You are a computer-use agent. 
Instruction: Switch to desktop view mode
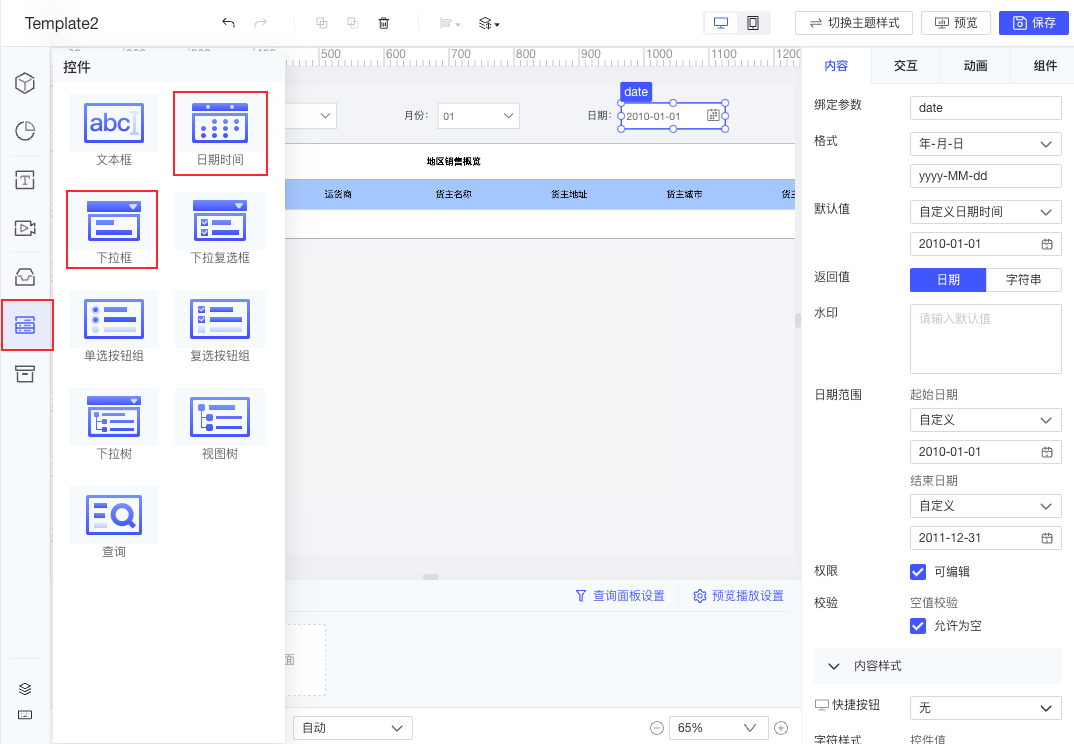click(721, 23)
